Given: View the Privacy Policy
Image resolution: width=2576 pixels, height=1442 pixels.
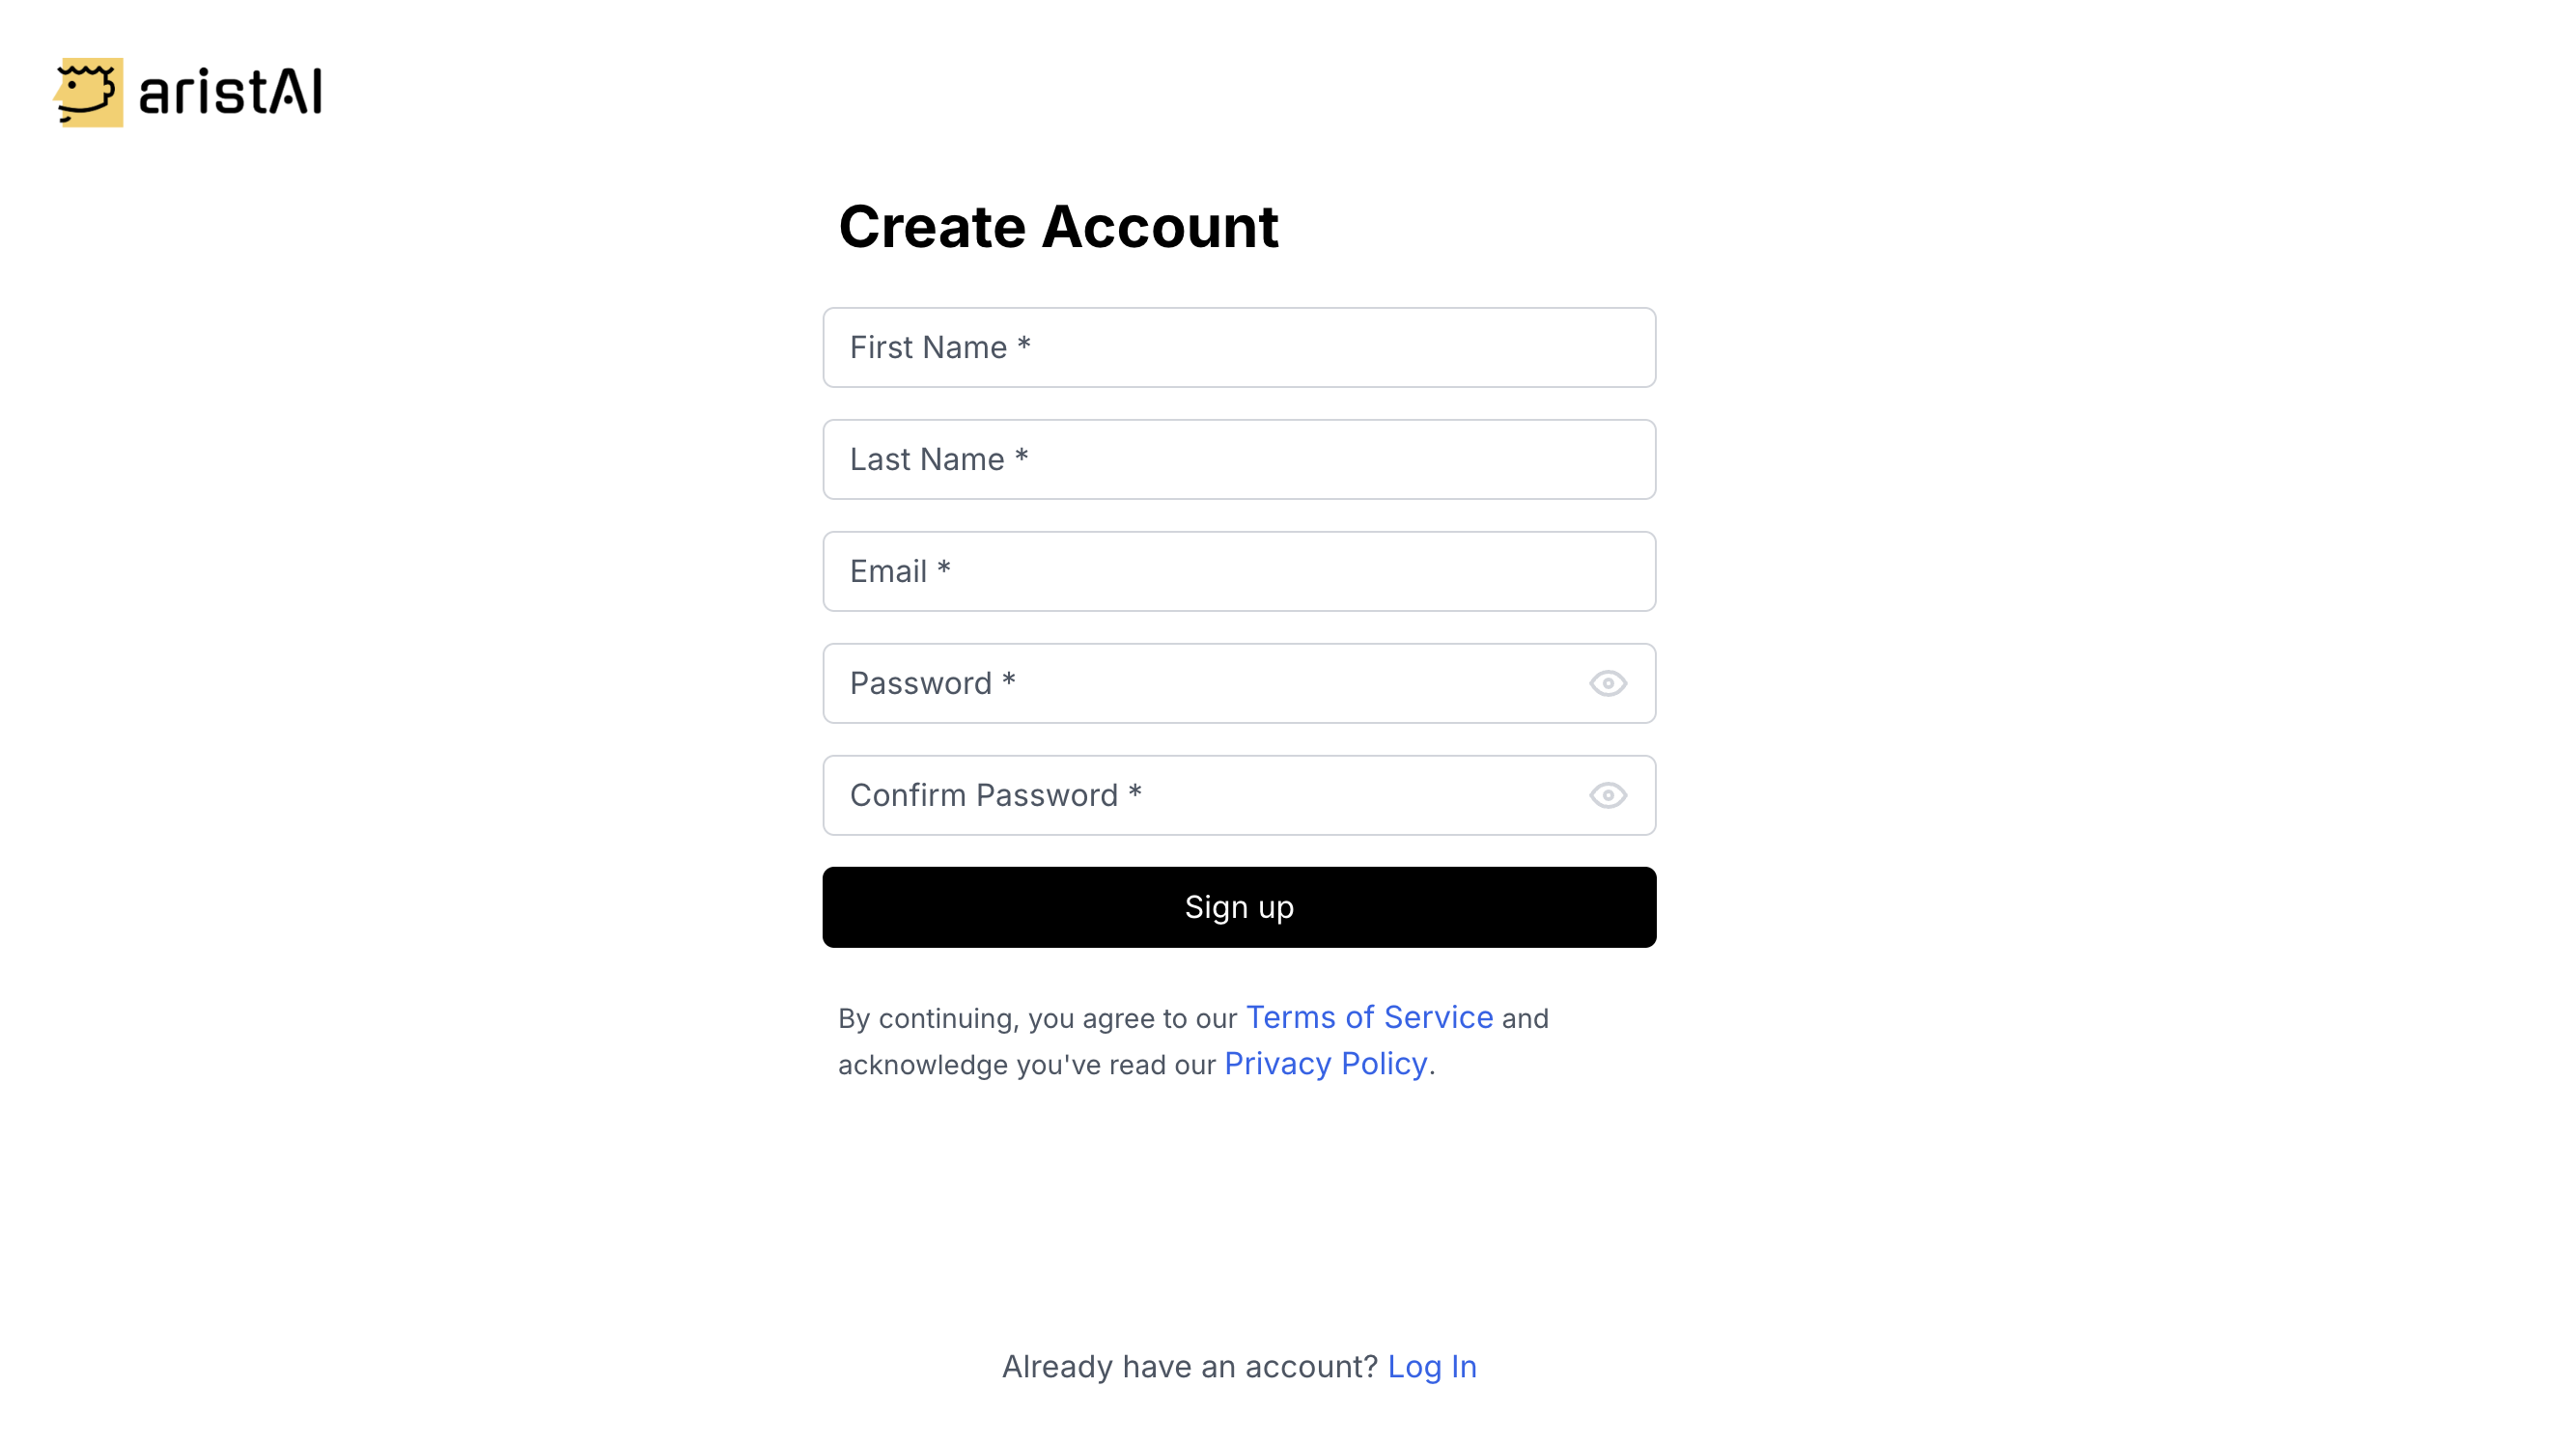Looking at the screenshot, I should [x=1325, y=1063].
